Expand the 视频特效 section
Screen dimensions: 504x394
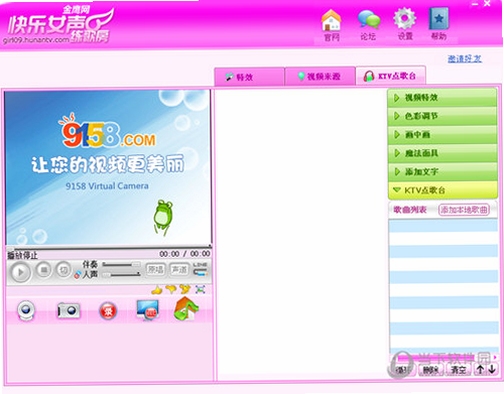click(x=442, y=98)
